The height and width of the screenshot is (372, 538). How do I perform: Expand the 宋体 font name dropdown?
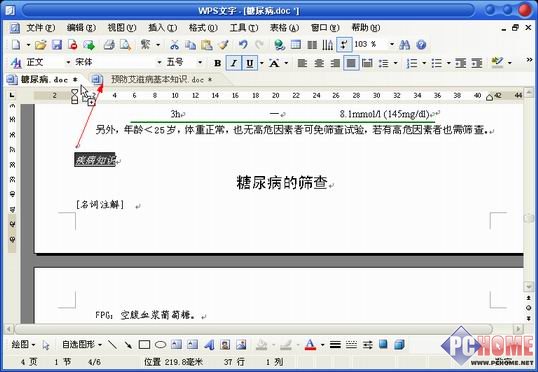click(x=159, y=62)
